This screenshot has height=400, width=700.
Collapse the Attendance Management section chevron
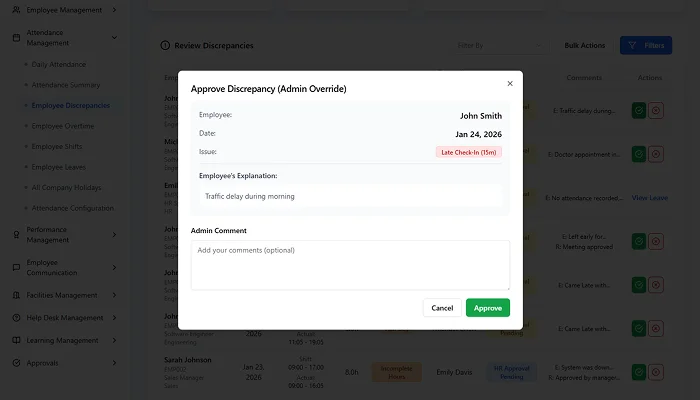click(x=115, y=38)
